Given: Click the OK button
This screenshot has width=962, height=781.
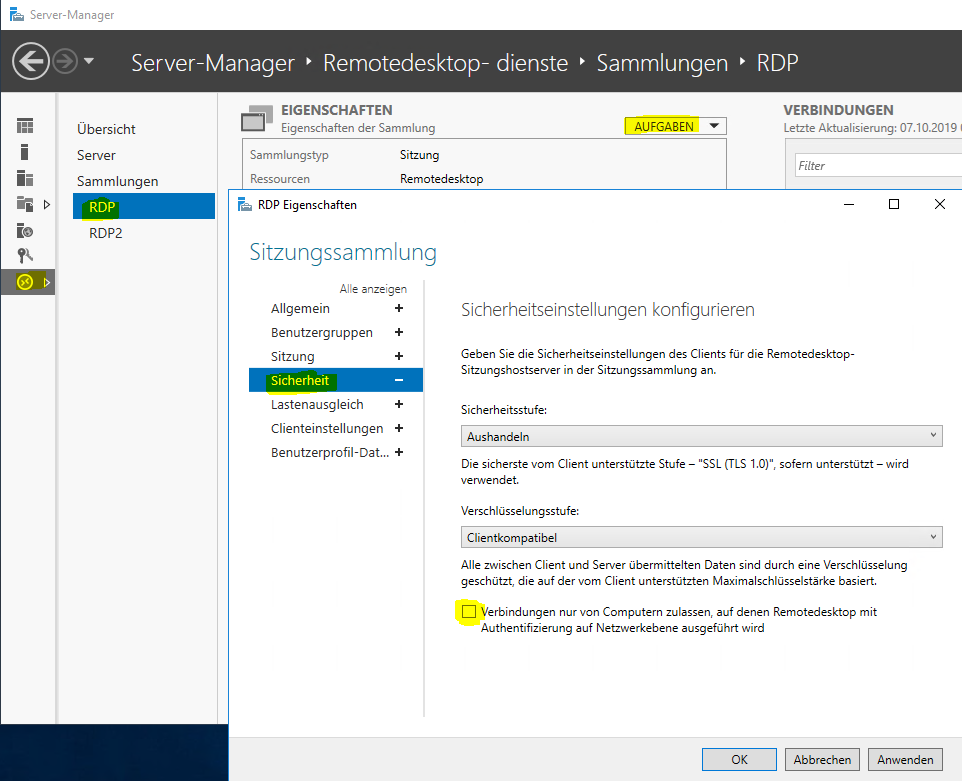Looking at the screenshot, I should click(x=738, y=759).
